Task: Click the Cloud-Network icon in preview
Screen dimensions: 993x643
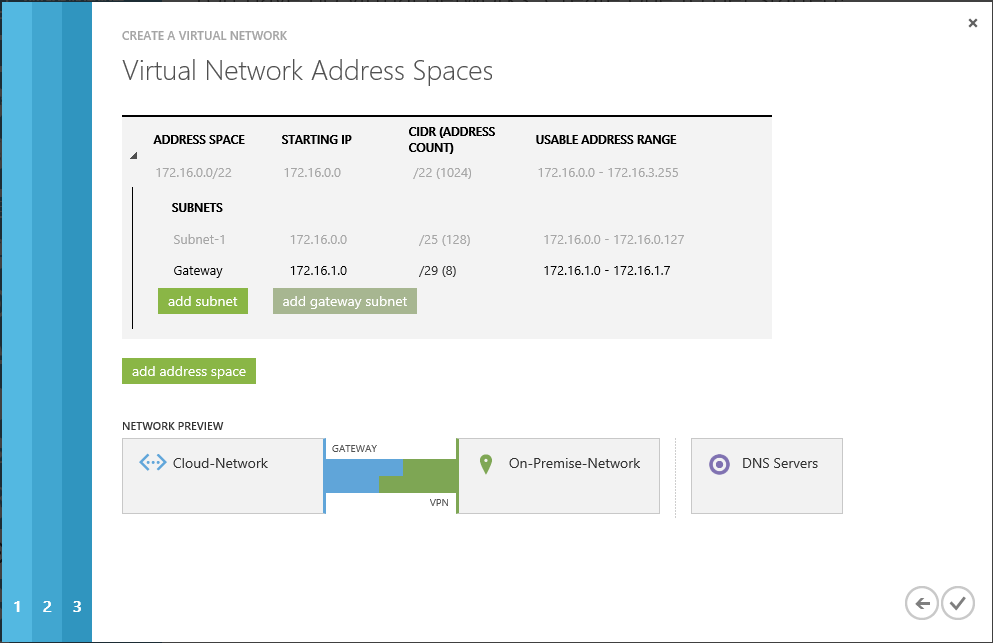Action: pyautogui.click(x=152, y=463)
